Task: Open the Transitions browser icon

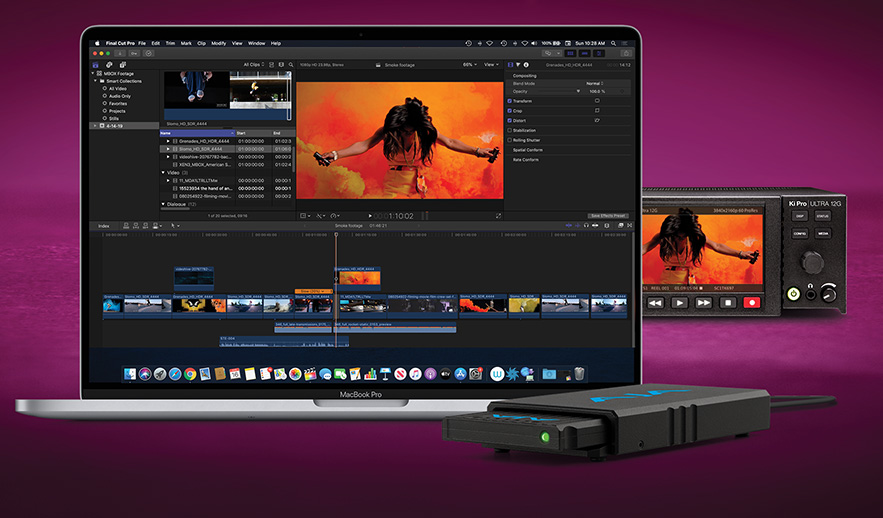Action: 630,225
